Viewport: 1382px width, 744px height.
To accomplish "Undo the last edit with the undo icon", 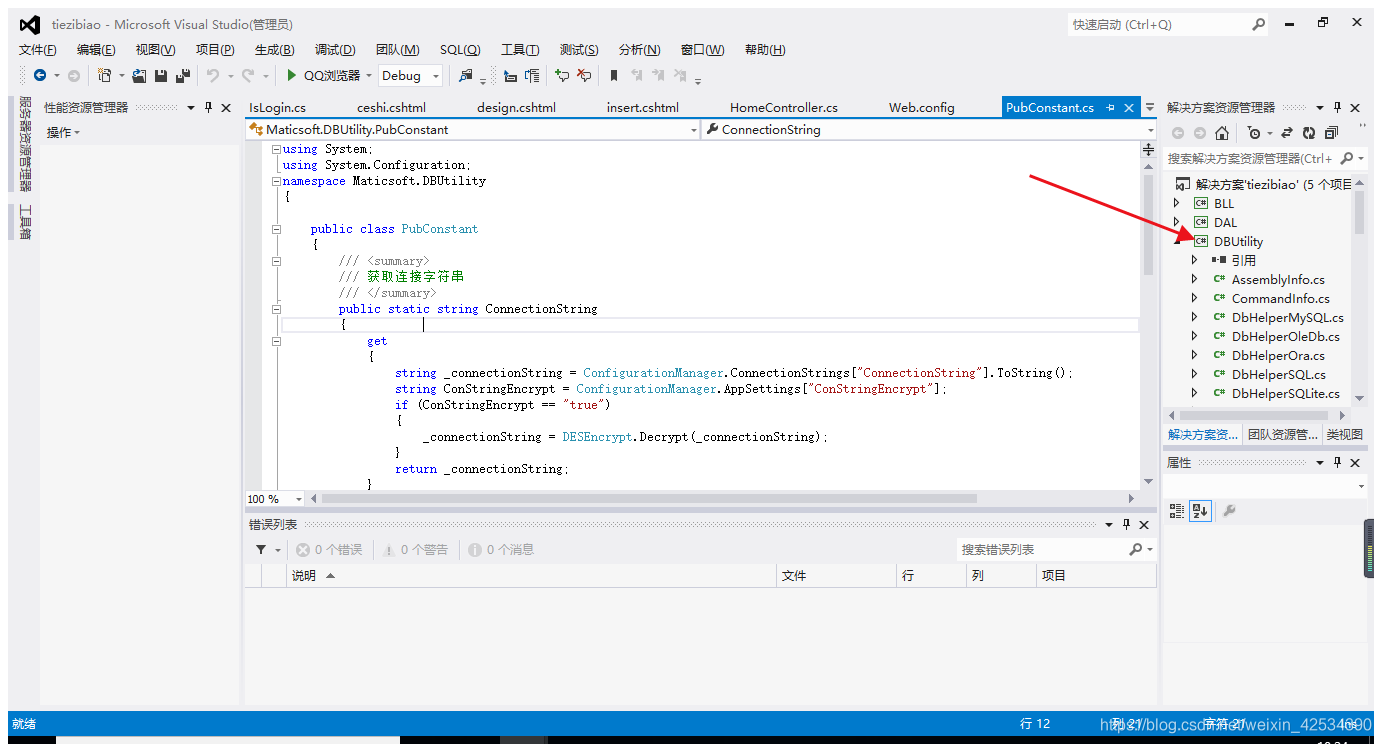I will coord(212,75).
